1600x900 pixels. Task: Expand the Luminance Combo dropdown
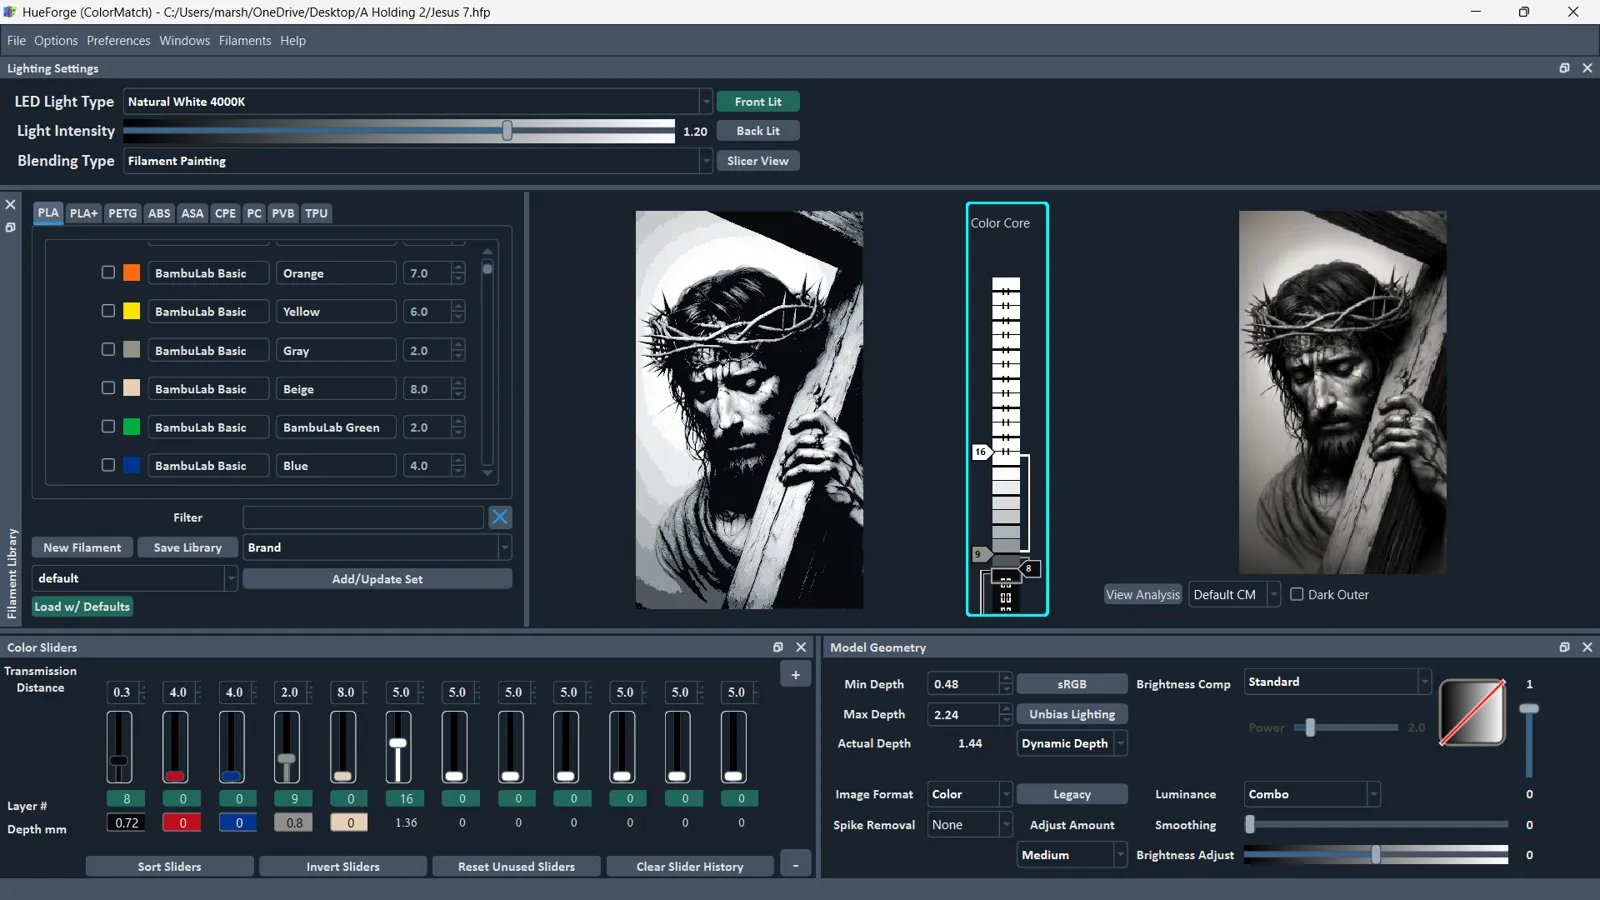click(1312, 794)
